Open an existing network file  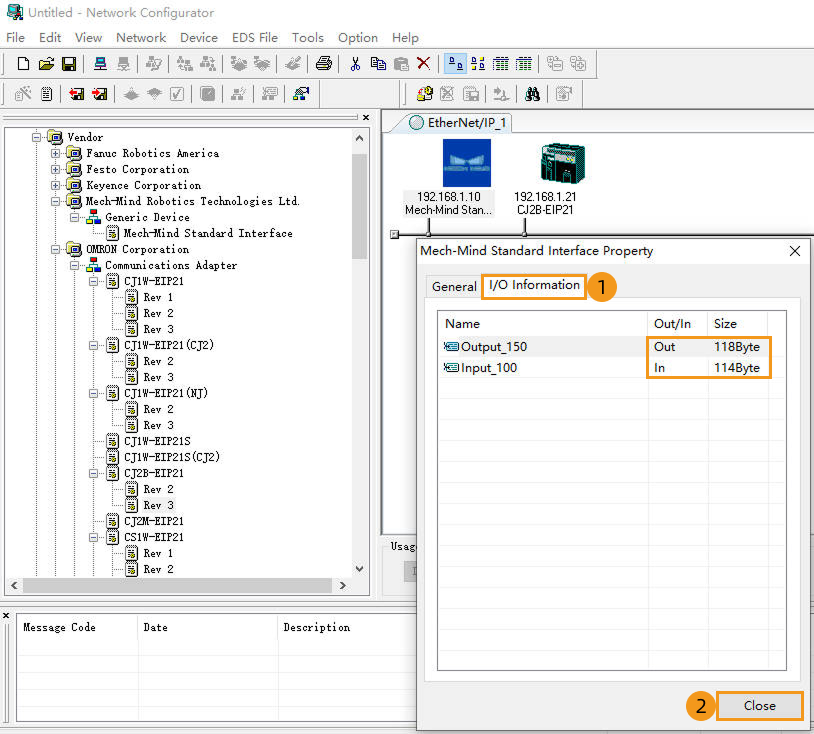45,63
